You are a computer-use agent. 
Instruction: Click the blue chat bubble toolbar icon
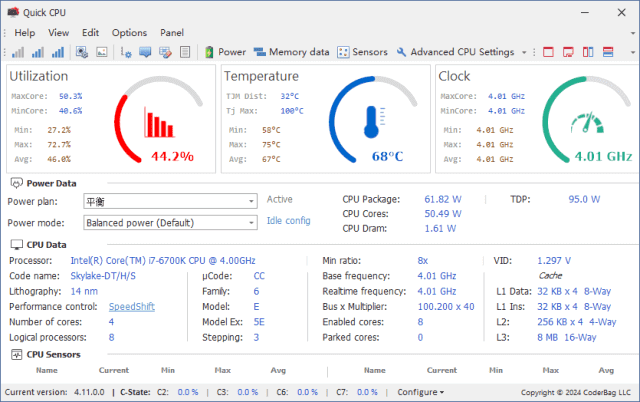point(146,52)
